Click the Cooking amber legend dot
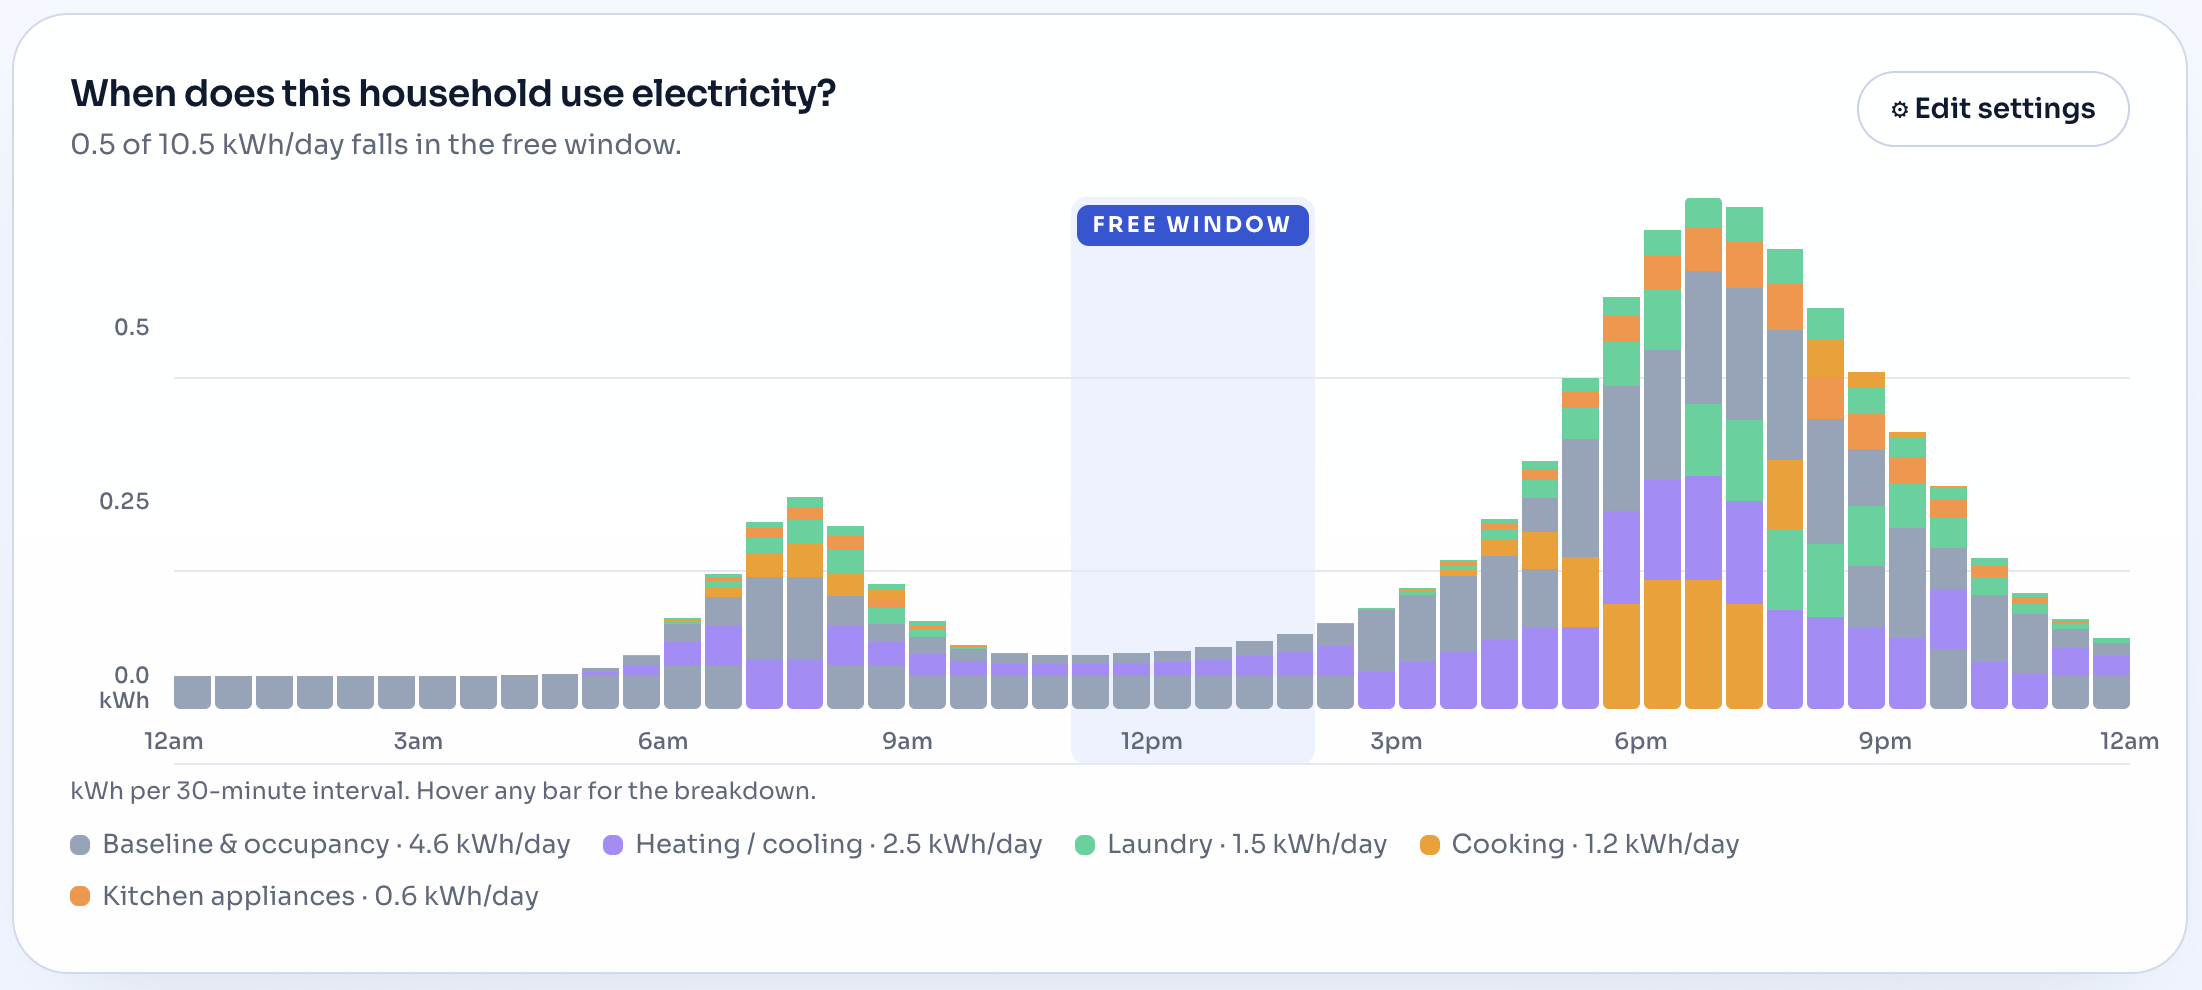Viewport: 2202px width, 990px height. click(1430, 845)
